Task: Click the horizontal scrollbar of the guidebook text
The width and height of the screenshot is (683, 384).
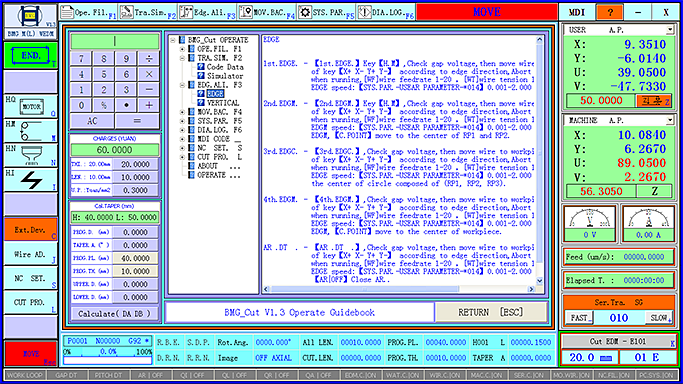Action: (x=398, y=289)
